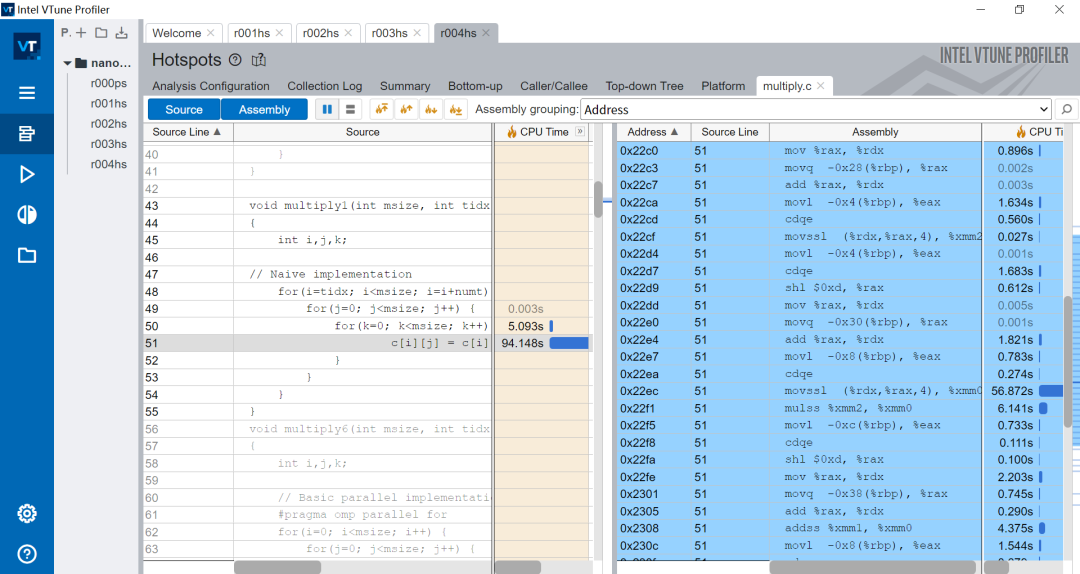This screenshot has width=1080, height=574.
Task: Sort assembly by Address column header
Action: [653, 132]
